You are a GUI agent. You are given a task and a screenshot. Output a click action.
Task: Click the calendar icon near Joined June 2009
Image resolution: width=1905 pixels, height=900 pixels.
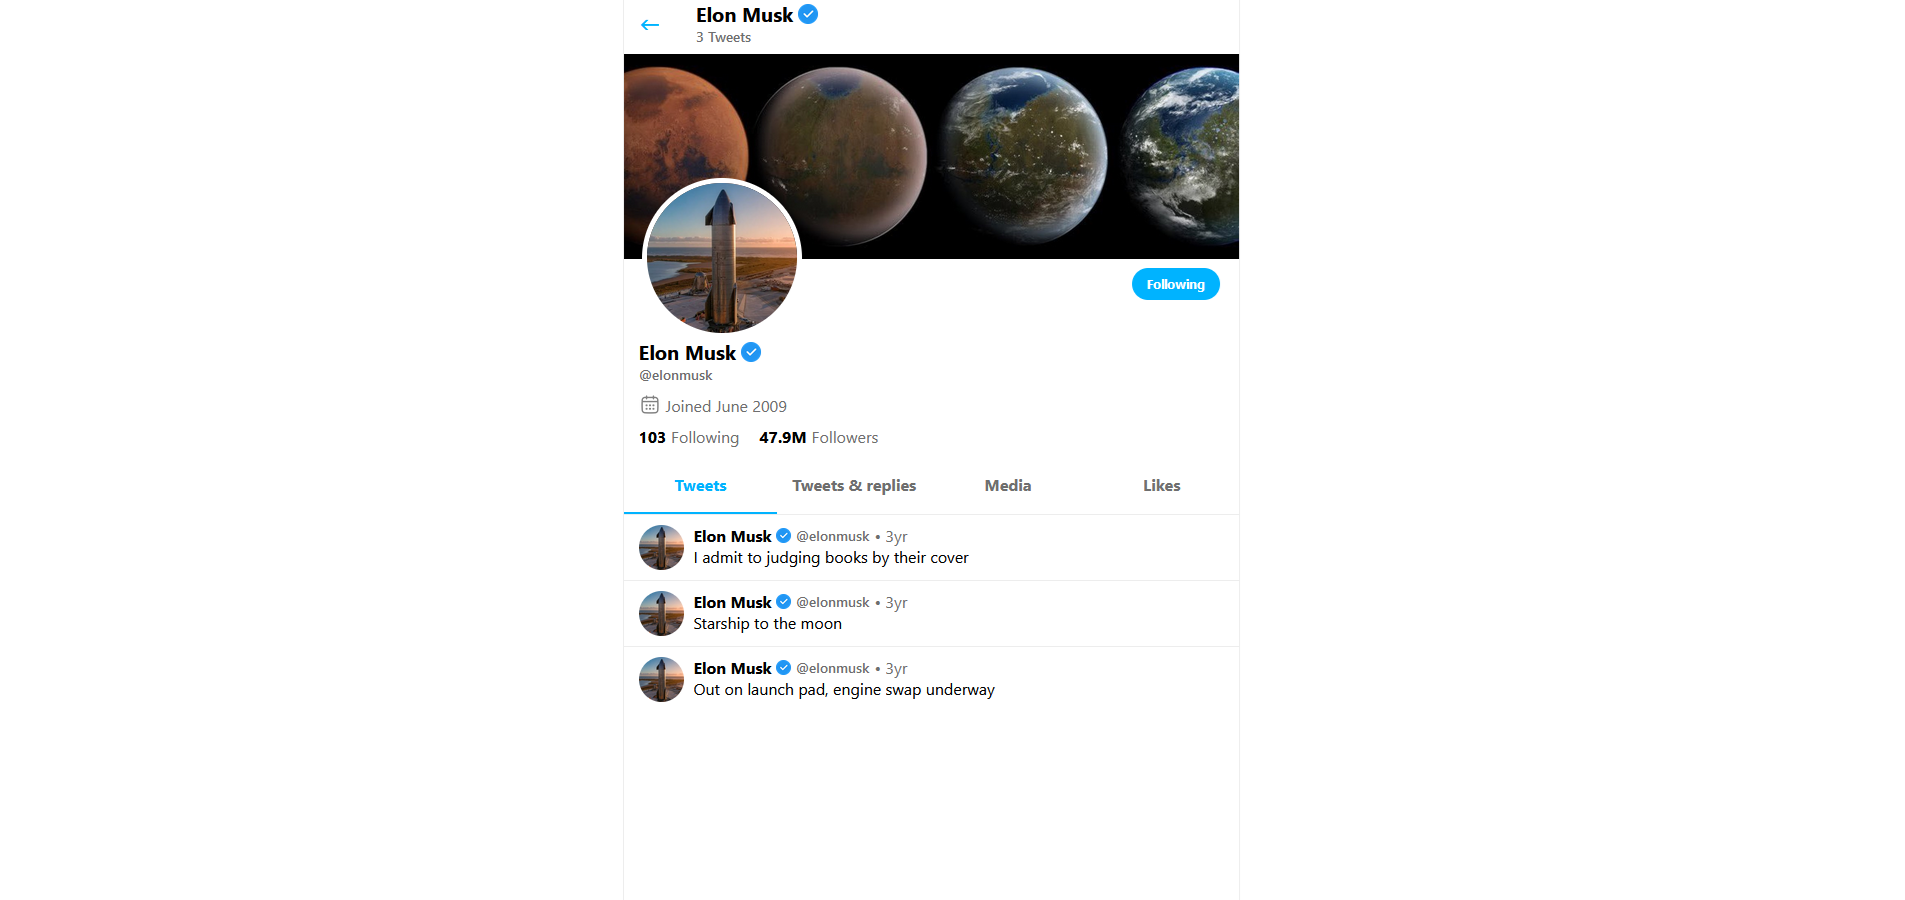tap(650, 405)
